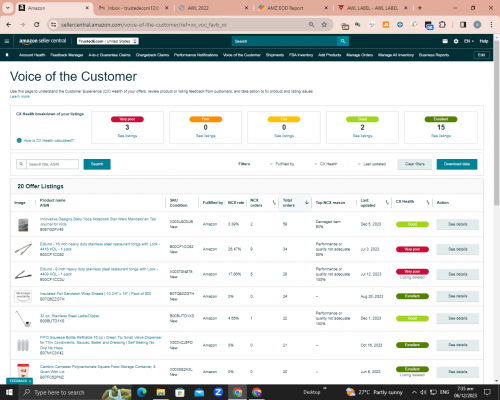
Task: See details for 32 oz ladle row
Action: tap(458, 318)
